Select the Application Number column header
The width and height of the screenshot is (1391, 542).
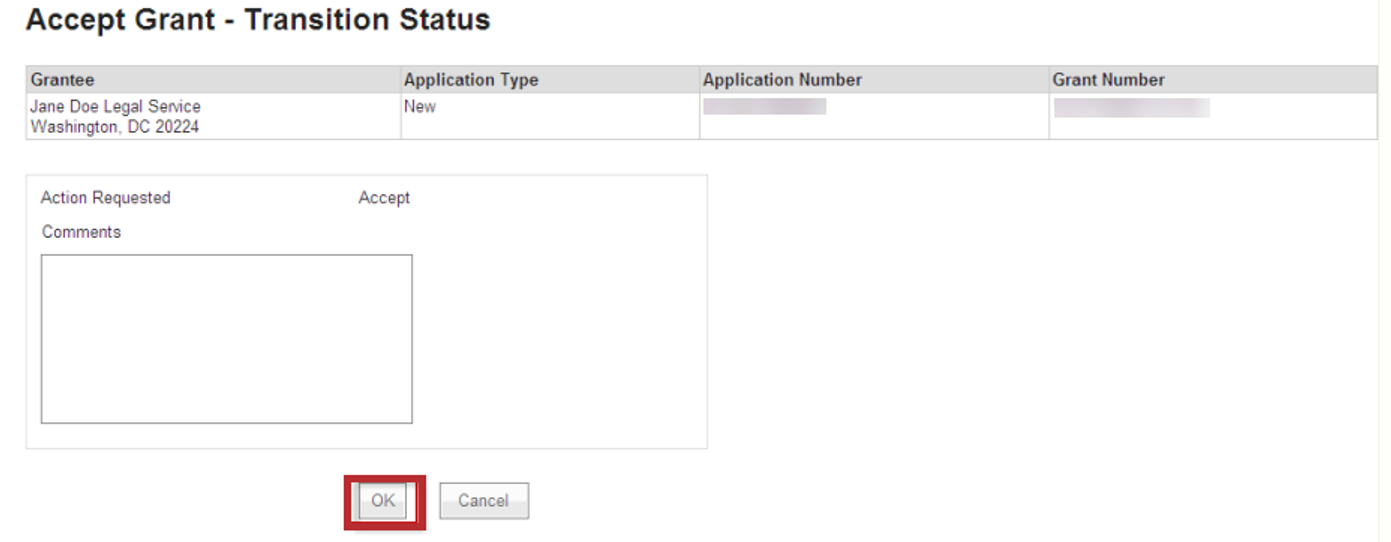782,80
